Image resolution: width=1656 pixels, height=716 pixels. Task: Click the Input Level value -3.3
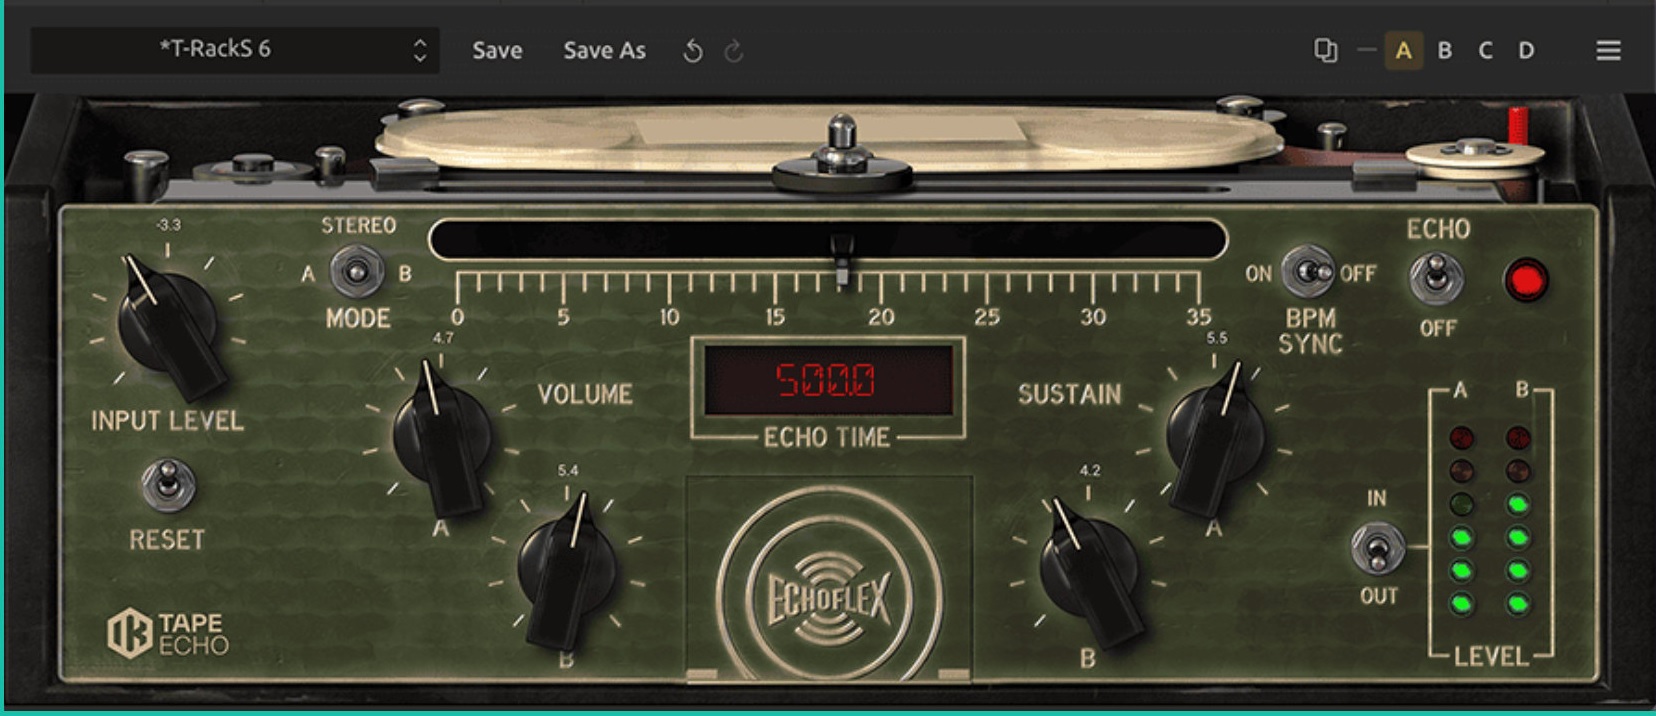168,226
